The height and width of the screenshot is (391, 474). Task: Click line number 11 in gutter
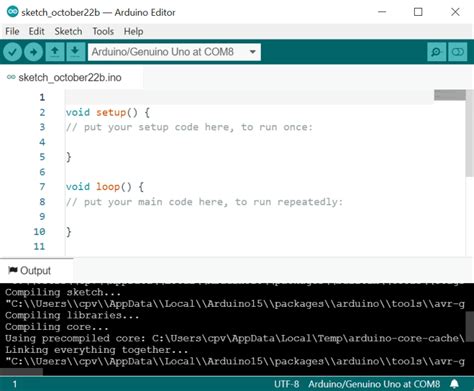[39, 247]
